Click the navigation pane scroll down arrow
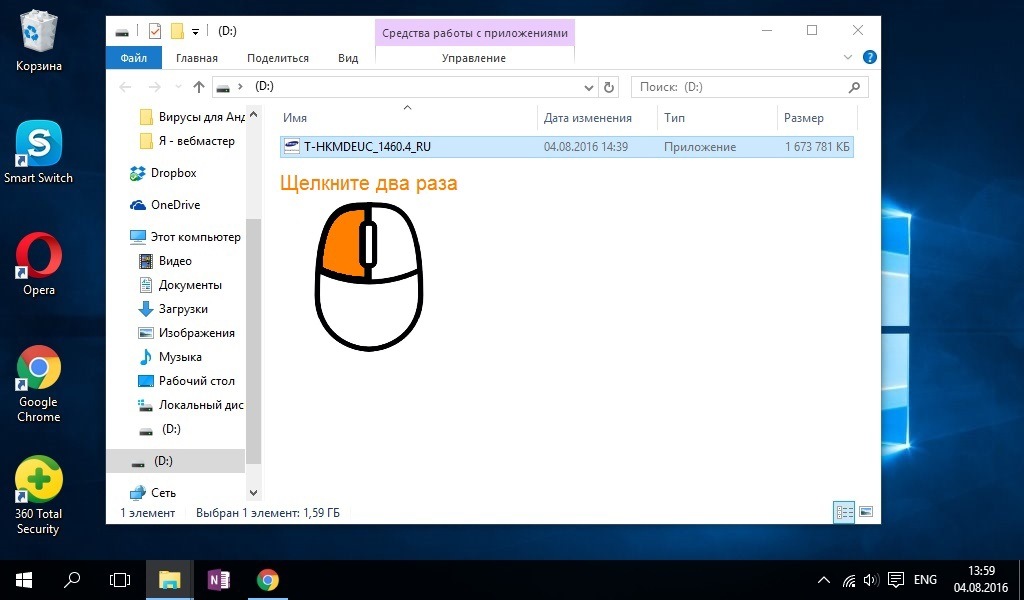The height and width of the screenshot is (600, 1024). click(253, 493)
